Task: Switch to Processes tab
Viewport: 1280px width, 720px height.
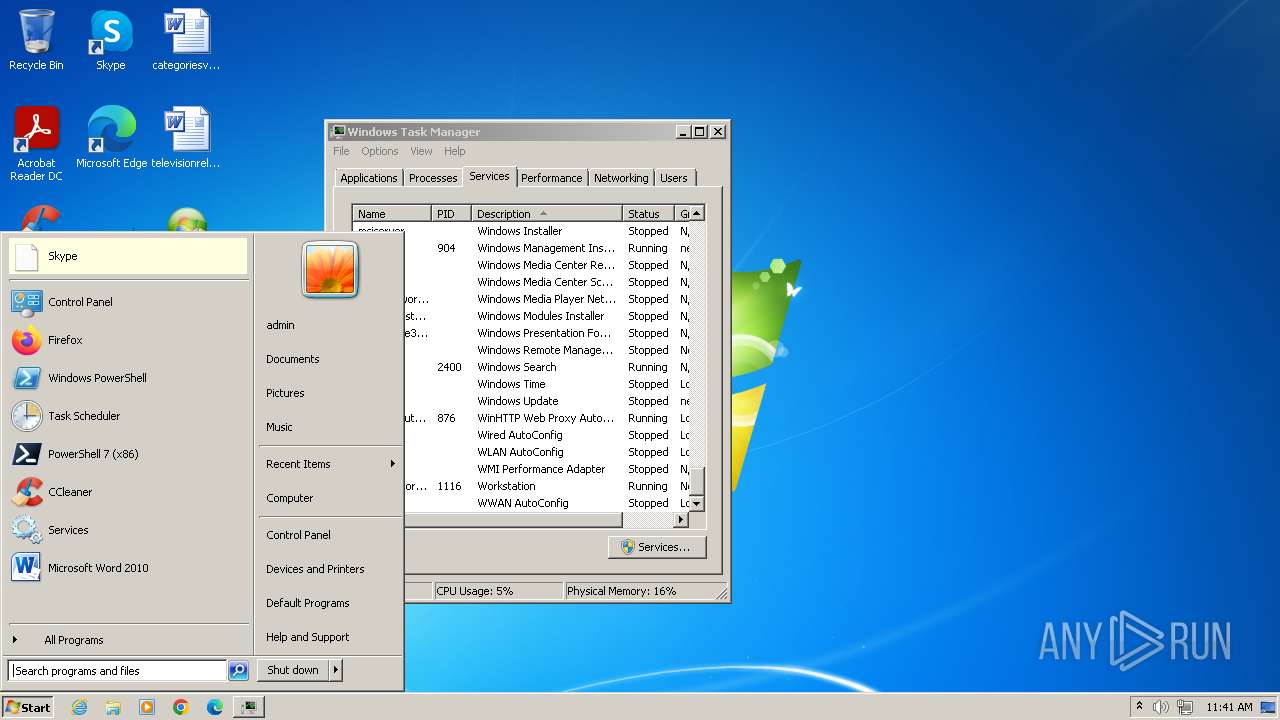Action: [x=433, y=178]
